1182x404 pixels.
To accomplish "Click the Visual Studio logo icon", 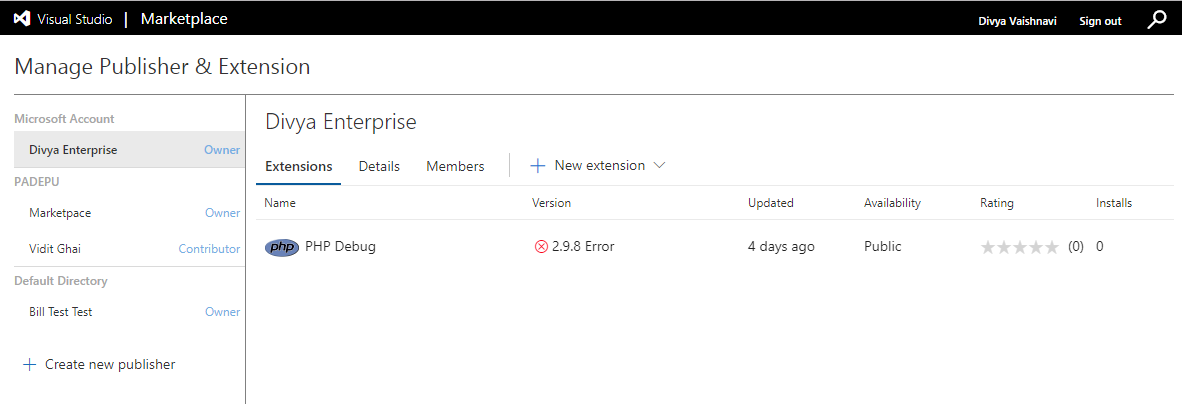I will [x=22, y=20].
